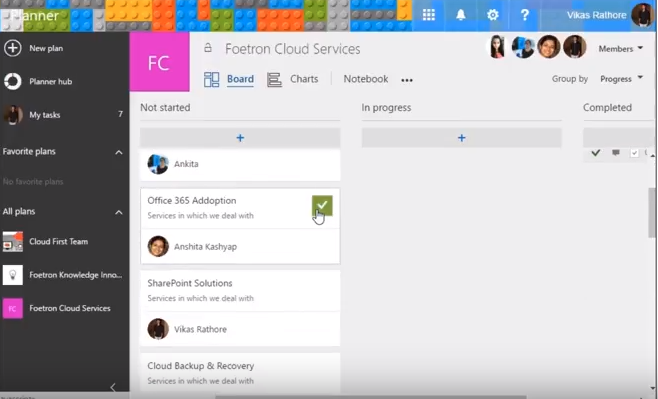Viewport: 658px width, 399px height.
Task: Click the pink FC sidebar plan icon
Action: [13, 308]
